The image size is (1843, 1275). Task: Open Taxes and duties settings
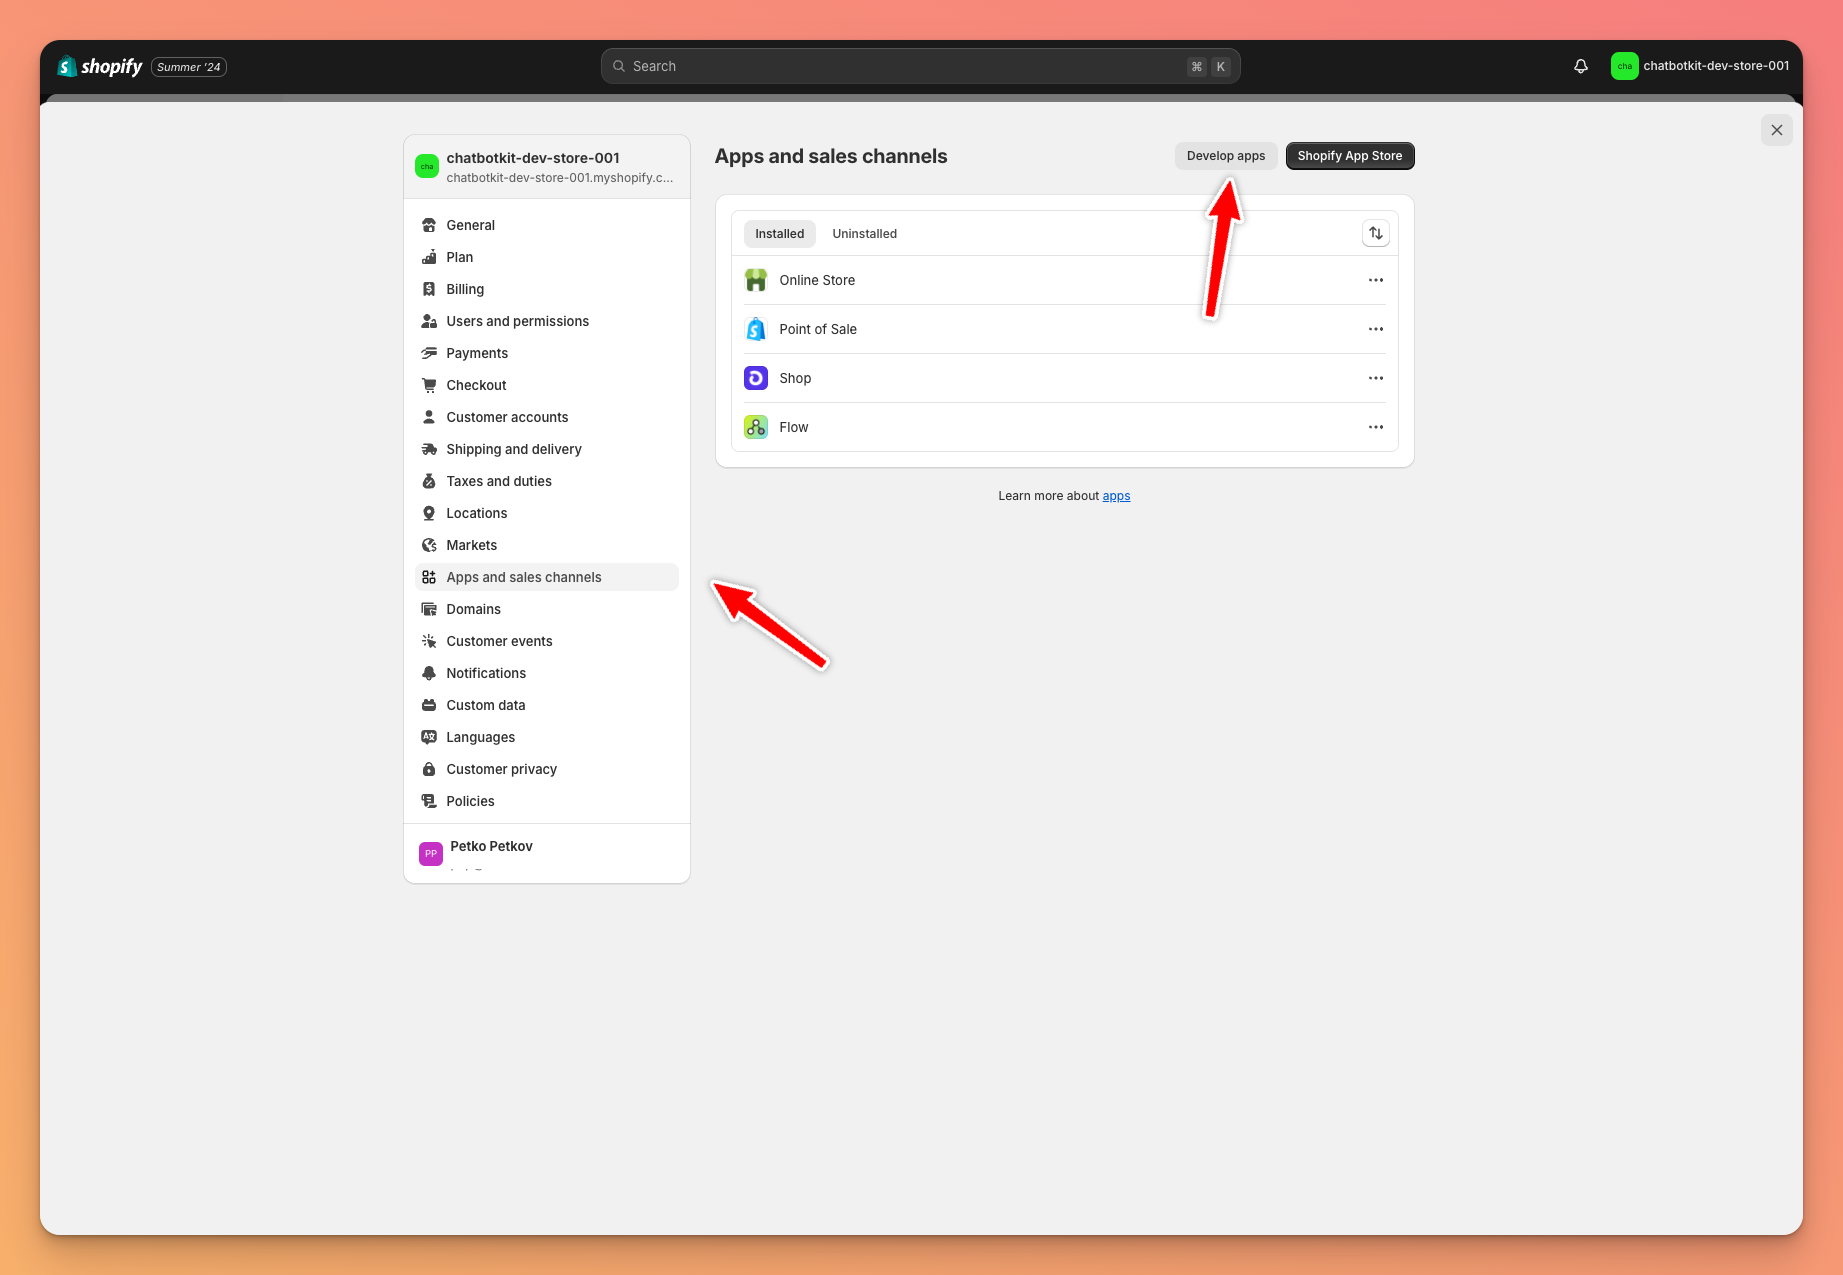click(x=546, y=481)
